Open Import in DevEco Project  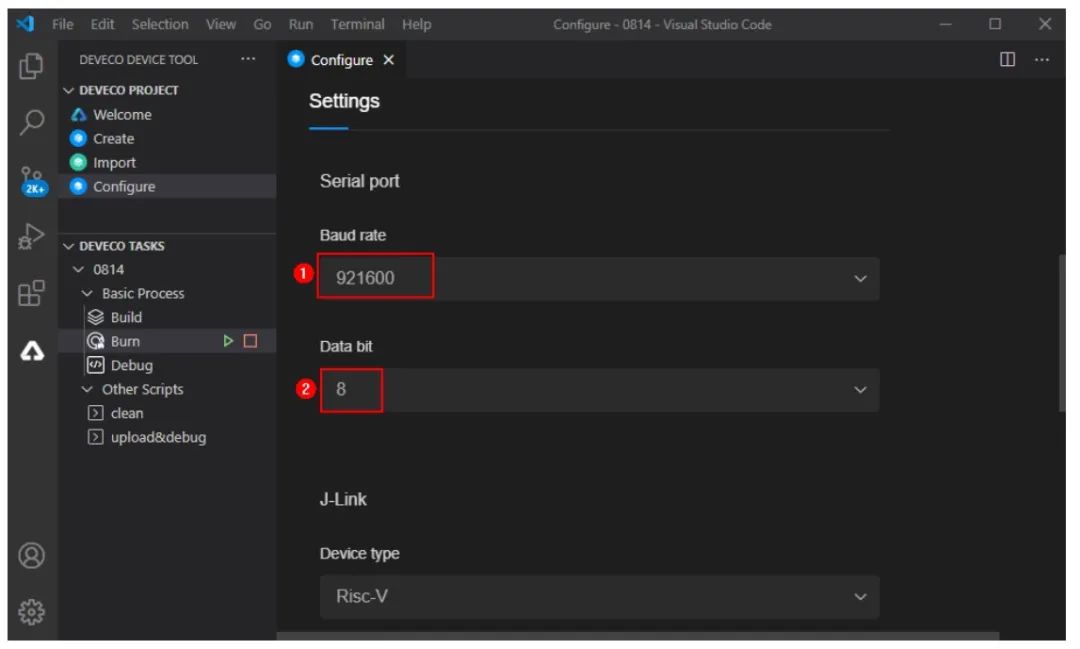114,163
